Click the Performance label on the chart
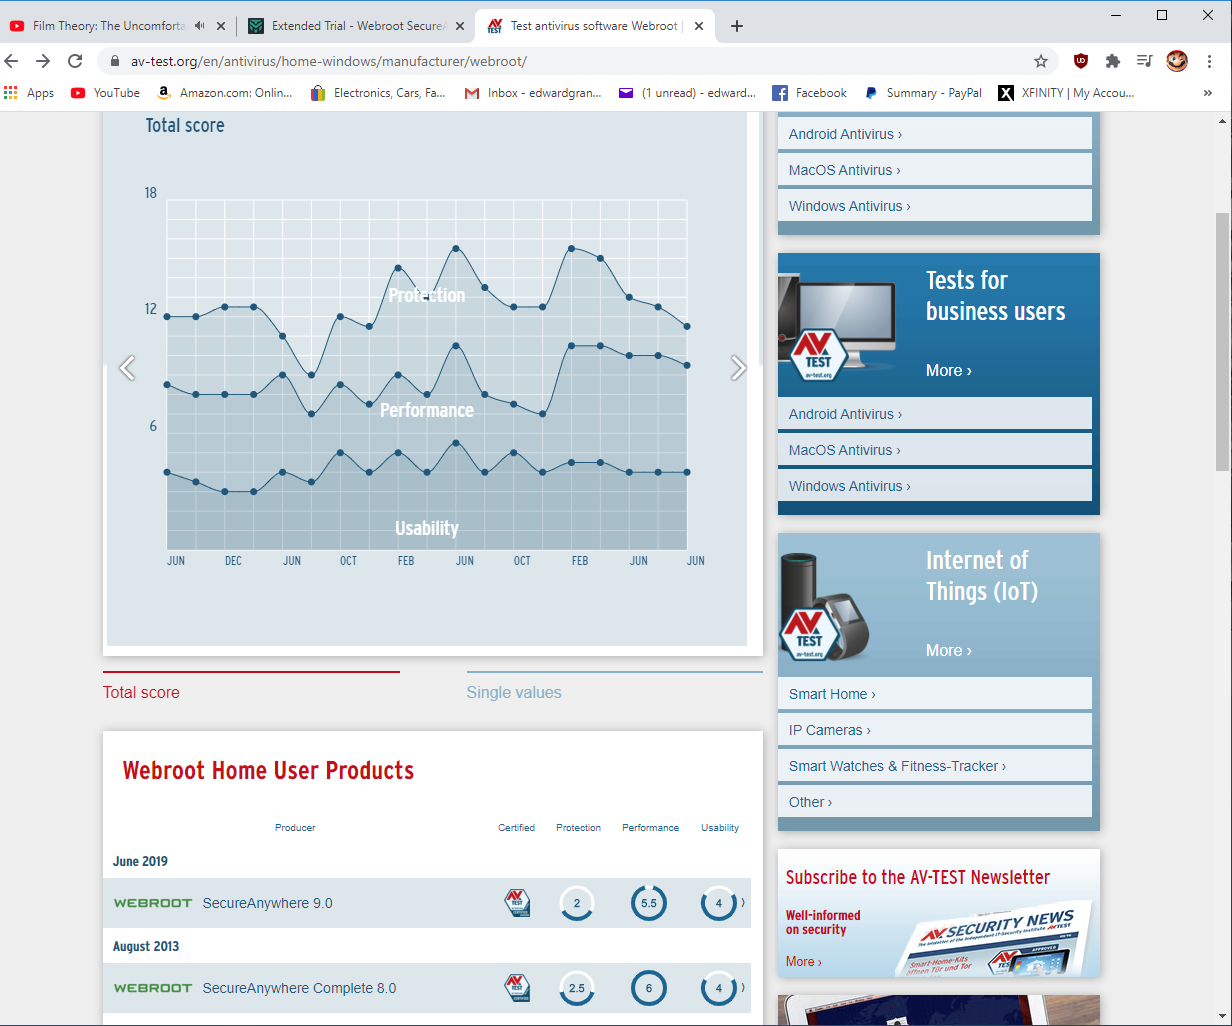Image resolution: width=1232 pixels, height=1026 pixels. 427,410
